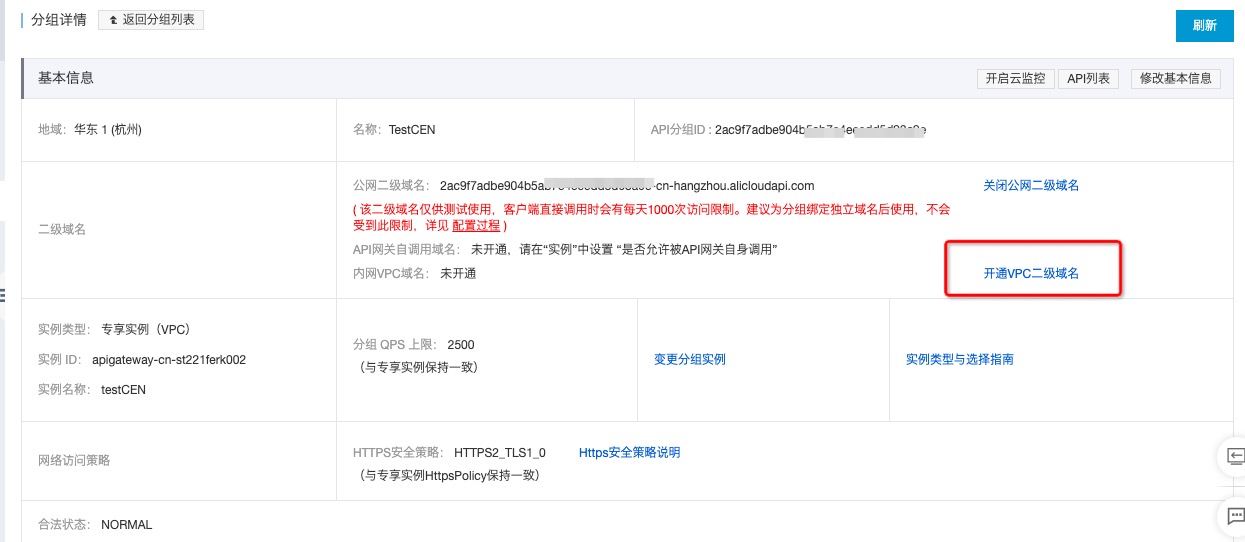
Task: Open the API列表 button
Action: [1088, 79]
